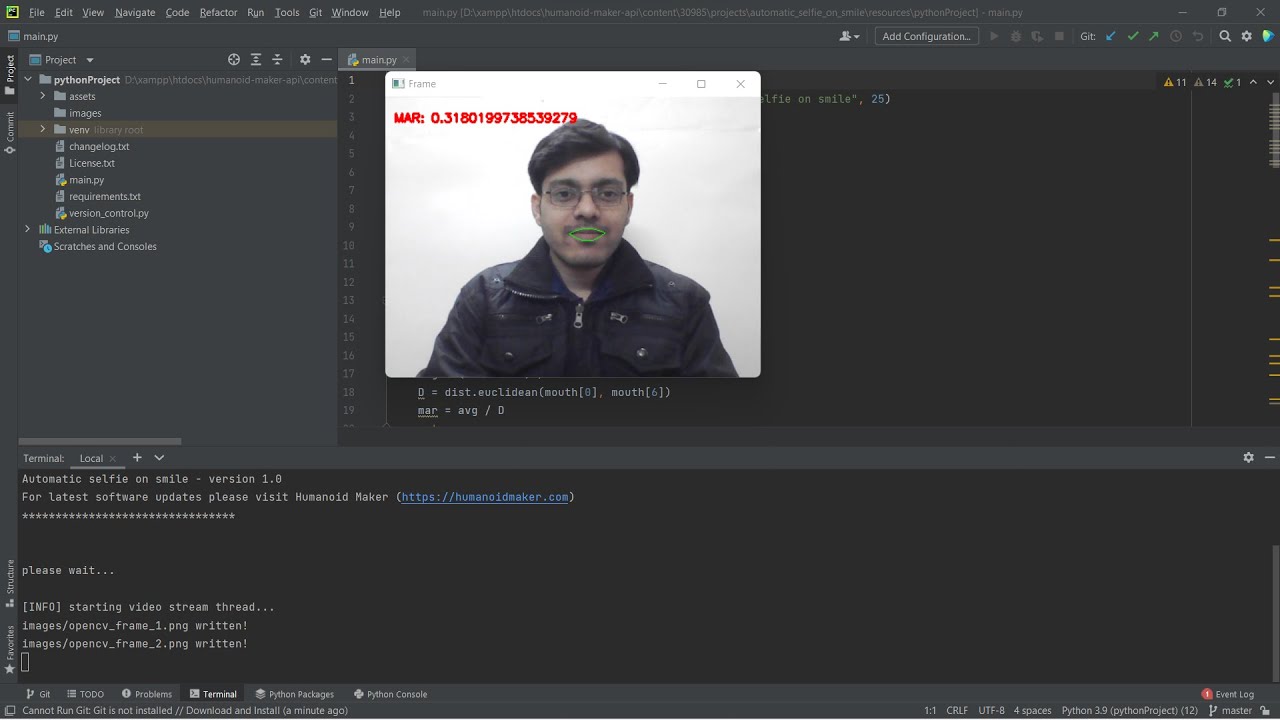This screenshot has width=1280, height=720.
Task: Click the Run configuration play icon
Action: (x=994, y=36)
